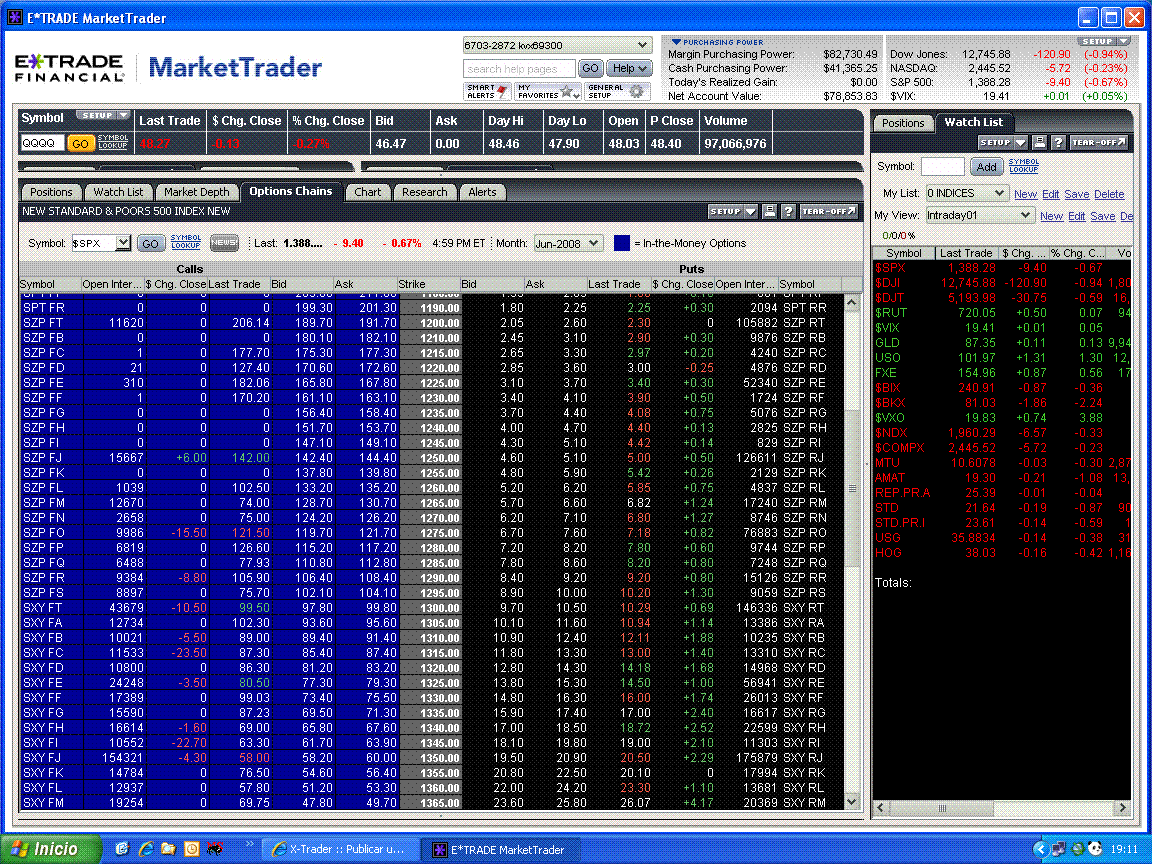
Task: Change expiration Month Jun-2008 dropdown
Action: point(568,243)
